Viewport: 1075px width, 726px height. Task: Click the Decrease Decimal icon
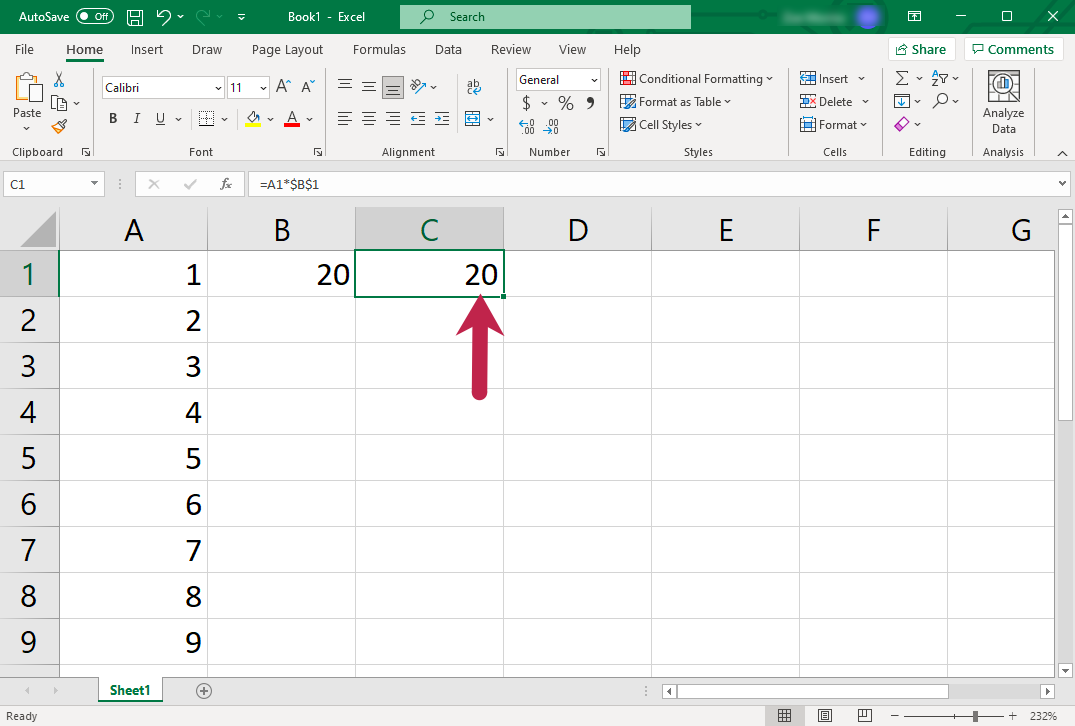(x=551, y=126)
